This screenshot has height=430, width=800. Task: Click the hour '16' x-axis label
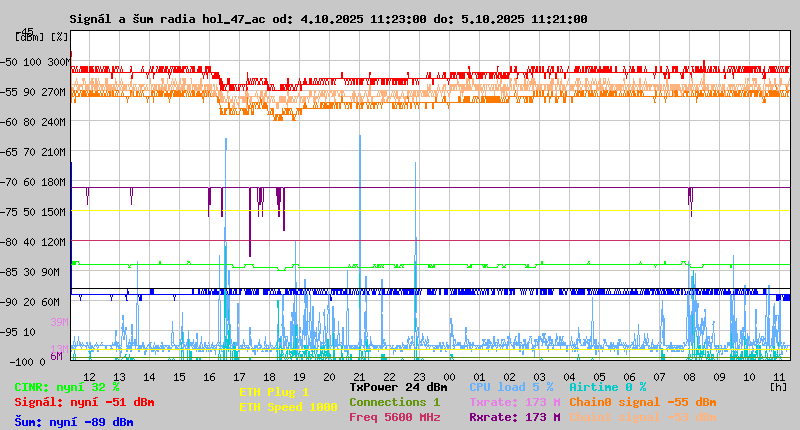click(209, 377)
